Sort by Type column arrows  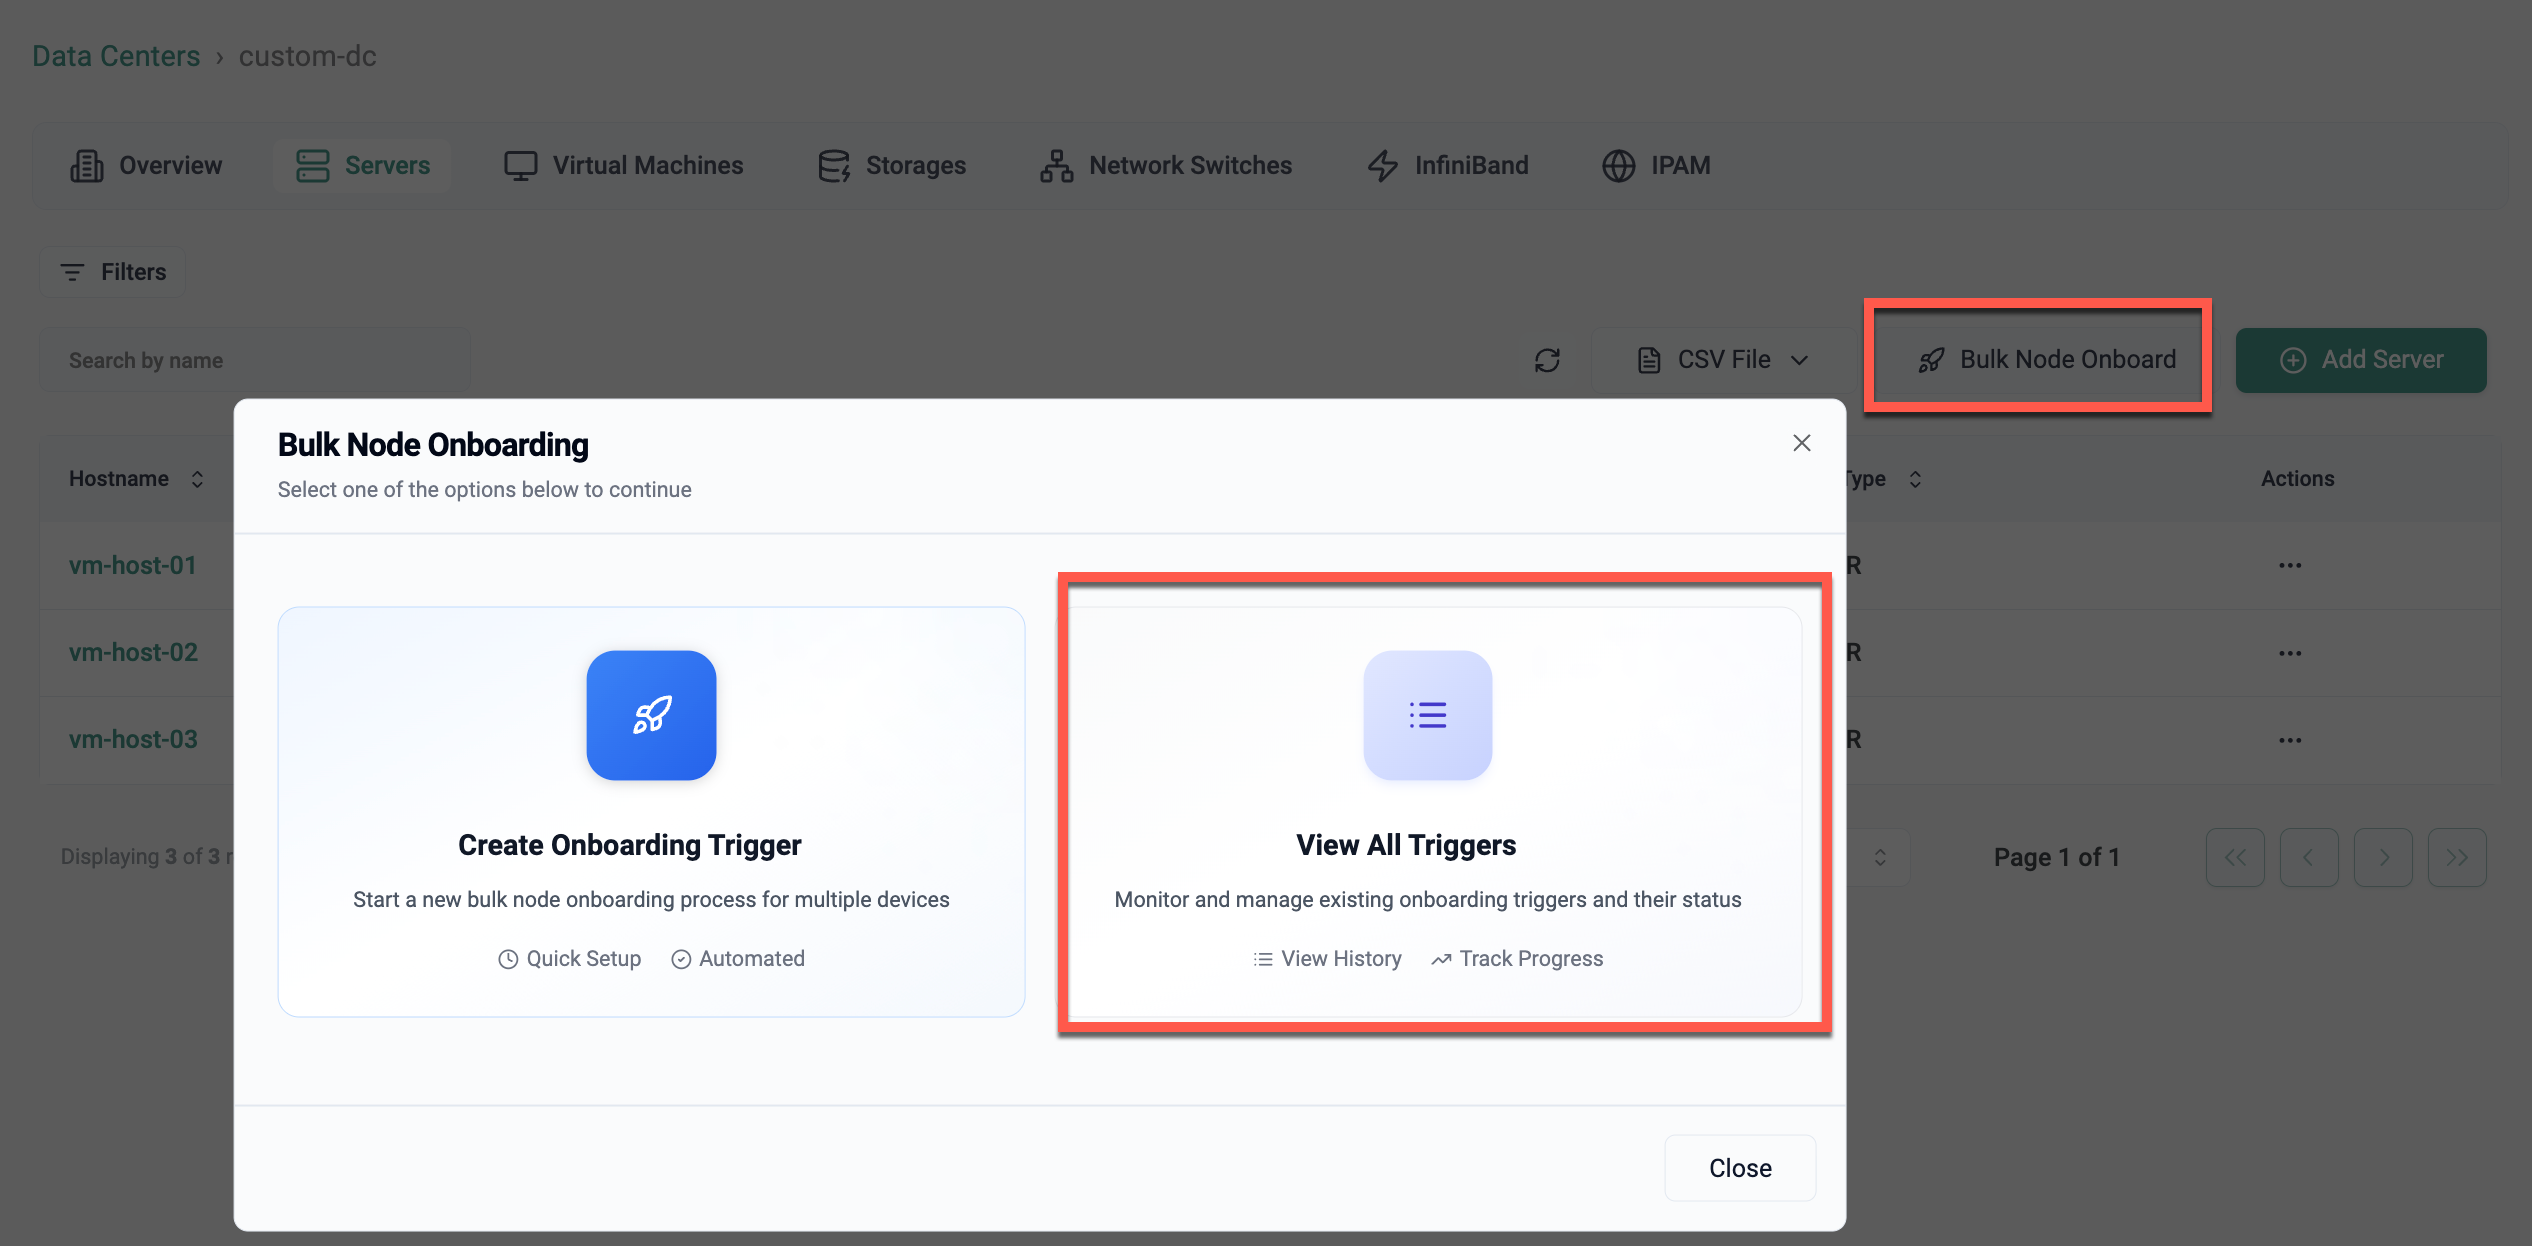tap(1914, 479)
